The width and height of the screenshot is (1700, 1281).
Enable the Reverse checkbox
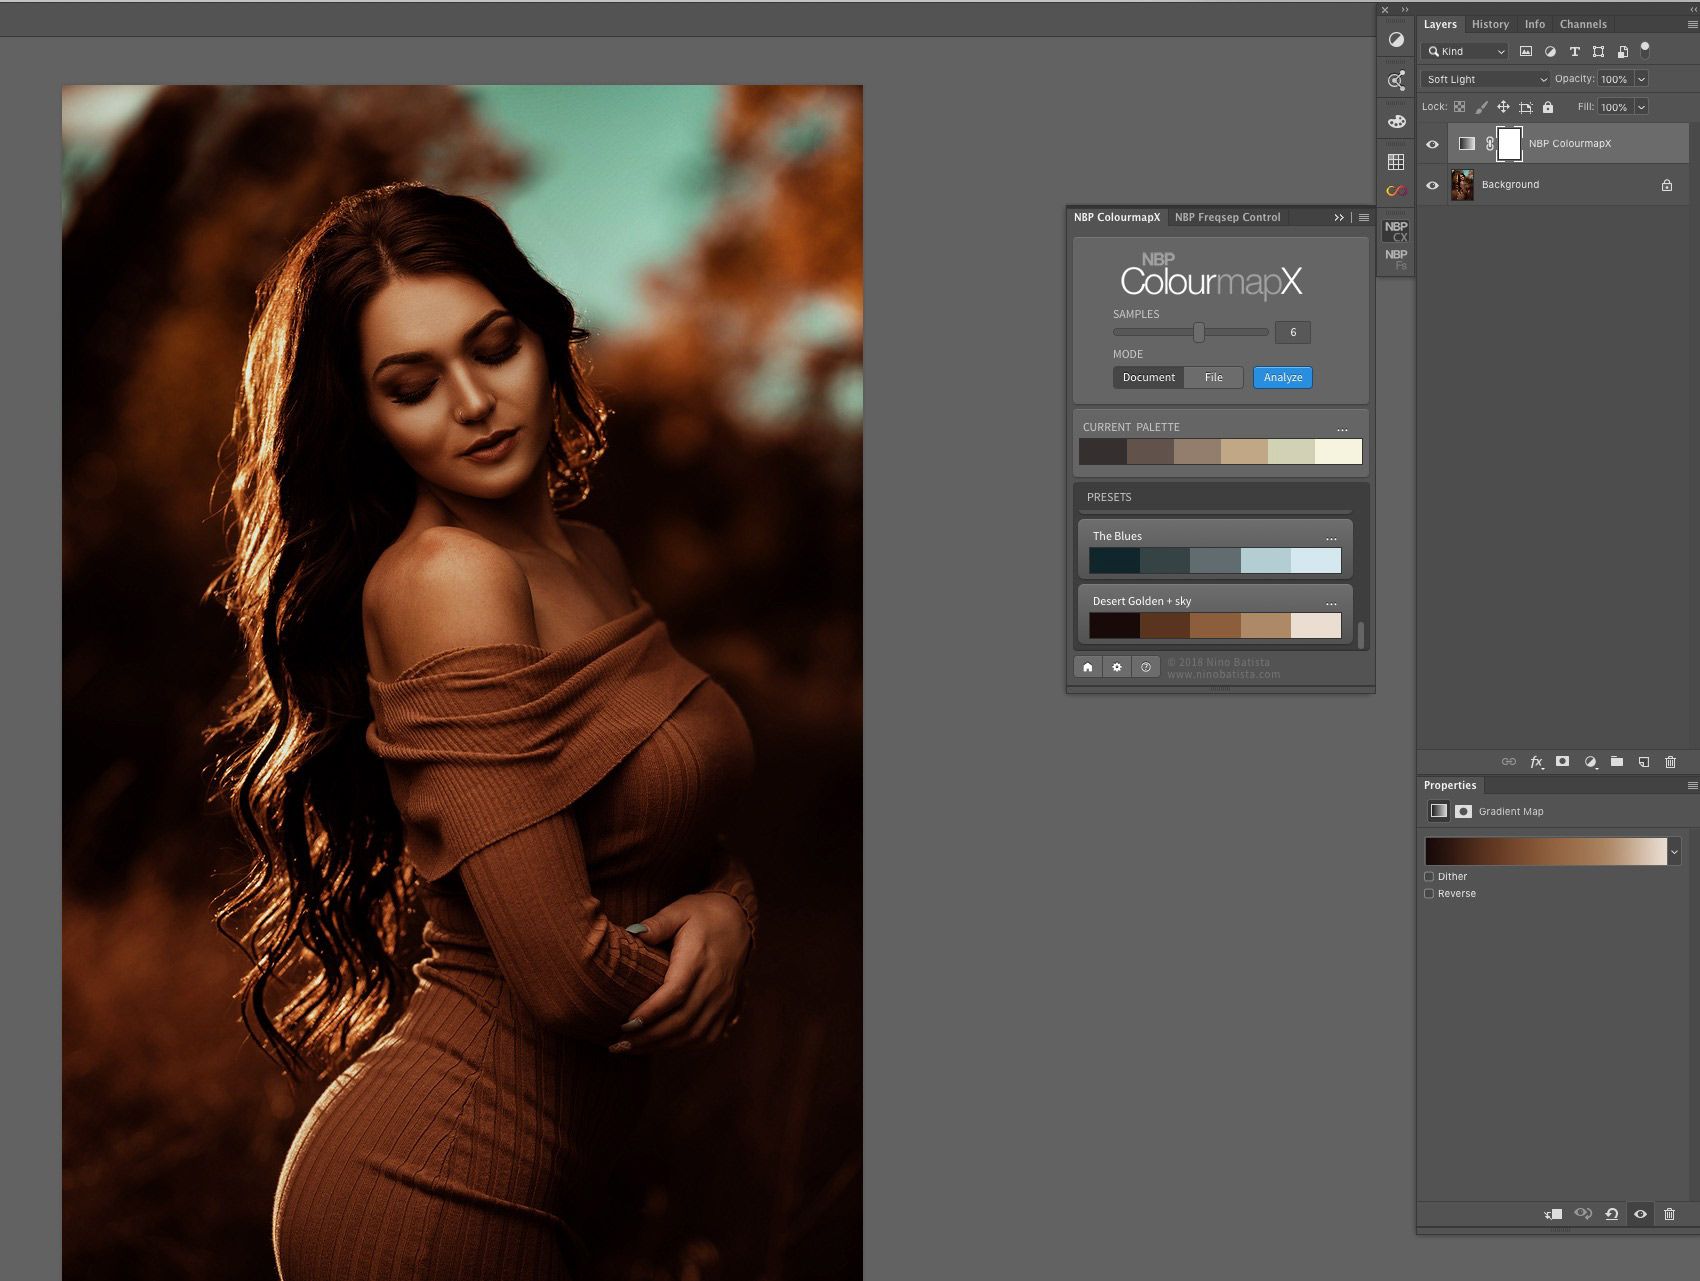coord(1429,894)
